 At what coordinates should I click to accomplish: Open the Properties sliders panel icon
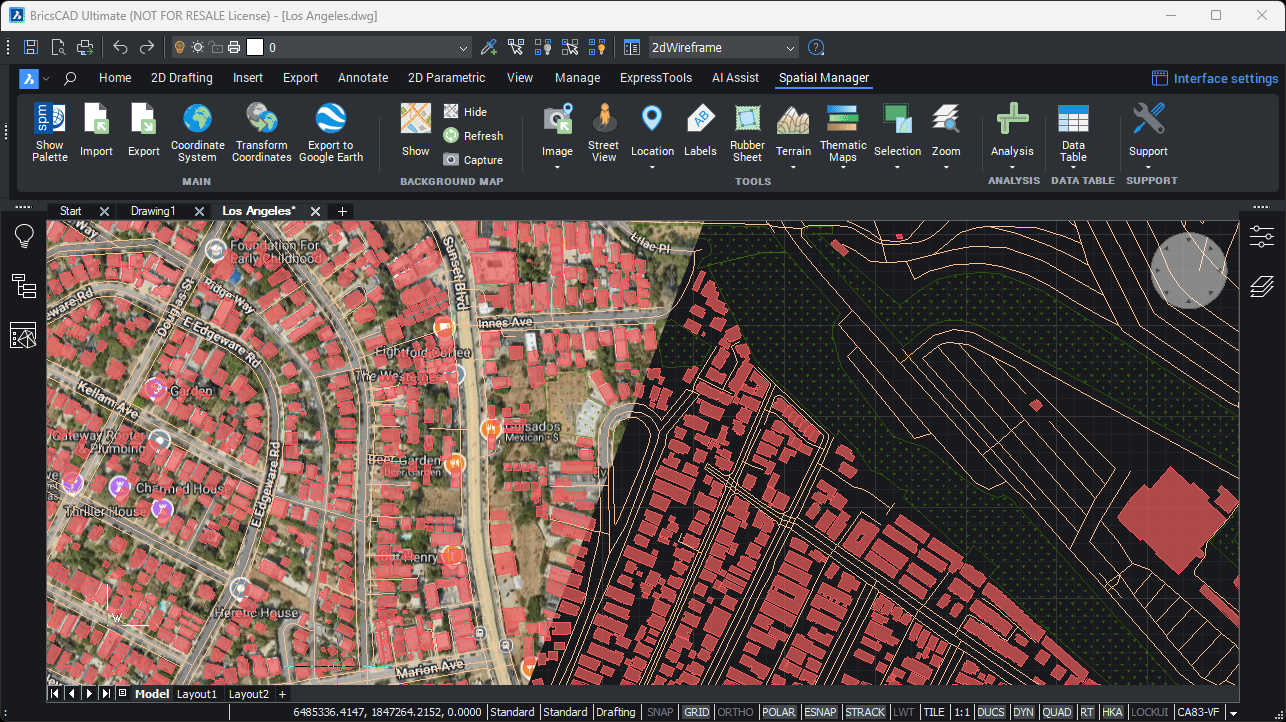[x=1262, y=236]
